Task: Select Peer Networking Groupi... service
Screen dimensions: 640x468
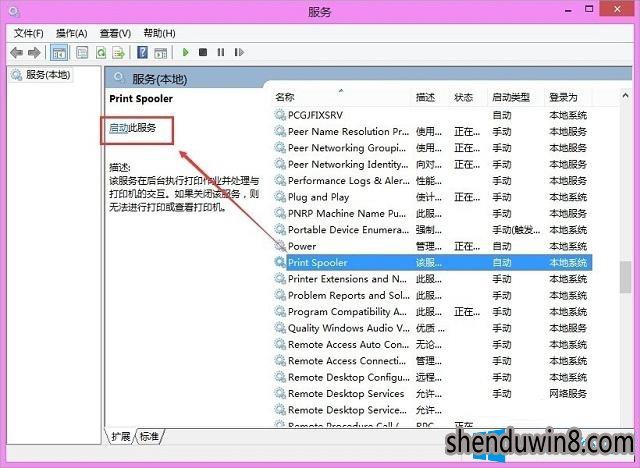Action: (433, 148)
